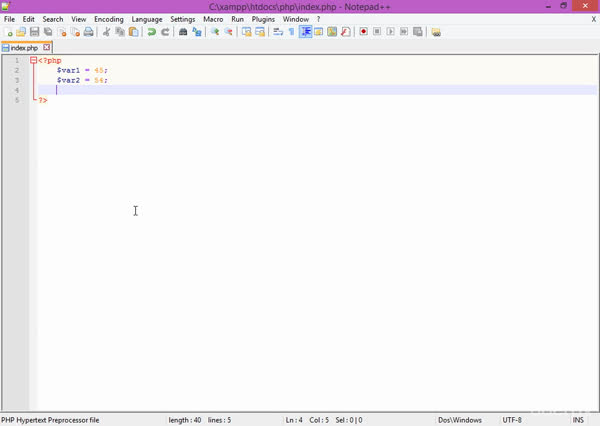Click the UTF-8 encoding in status bar
Screen dimensions: 600x426
512,420
